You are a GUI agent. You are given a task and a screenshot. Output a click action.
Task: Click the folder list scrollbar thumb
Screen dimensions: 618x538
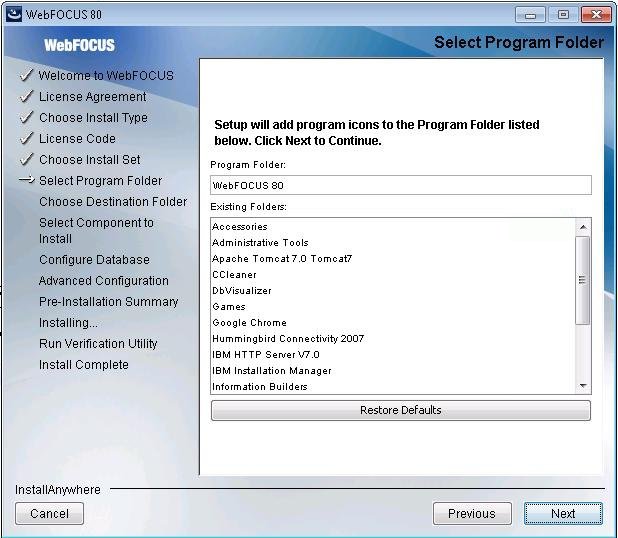(x=583, y=280)
